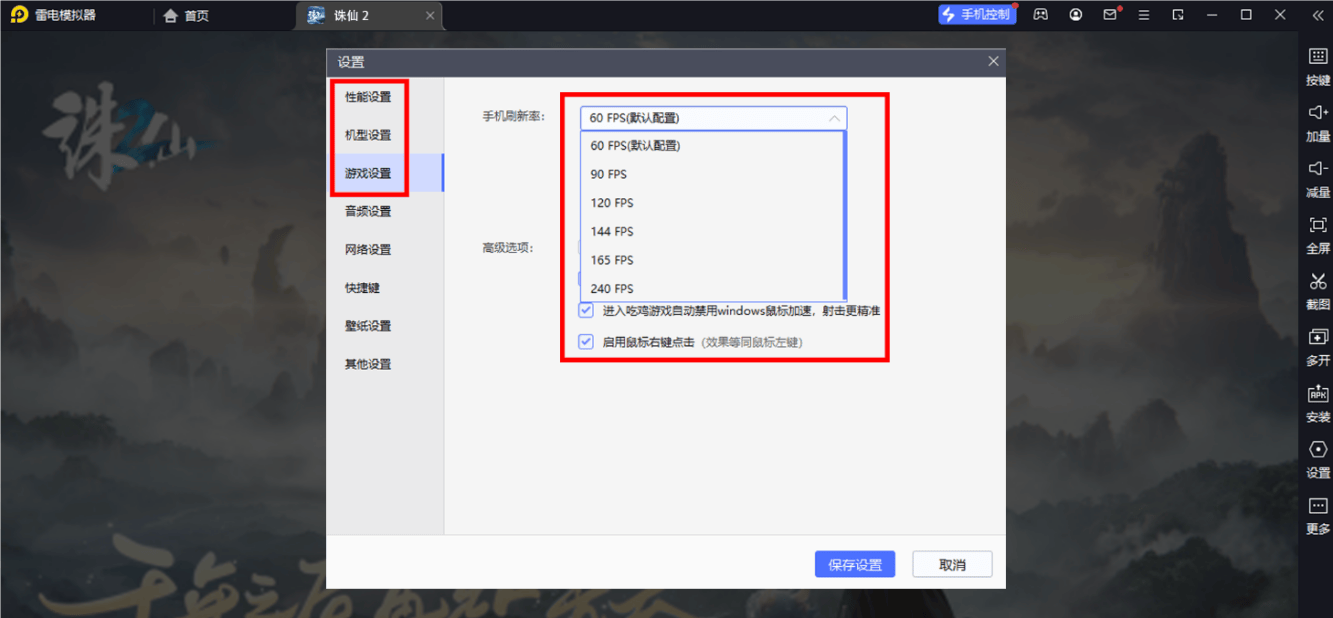Open the gamepad icon in title bar
This screenshot has width=1333, height=618.
click(x=1040, y=15)
